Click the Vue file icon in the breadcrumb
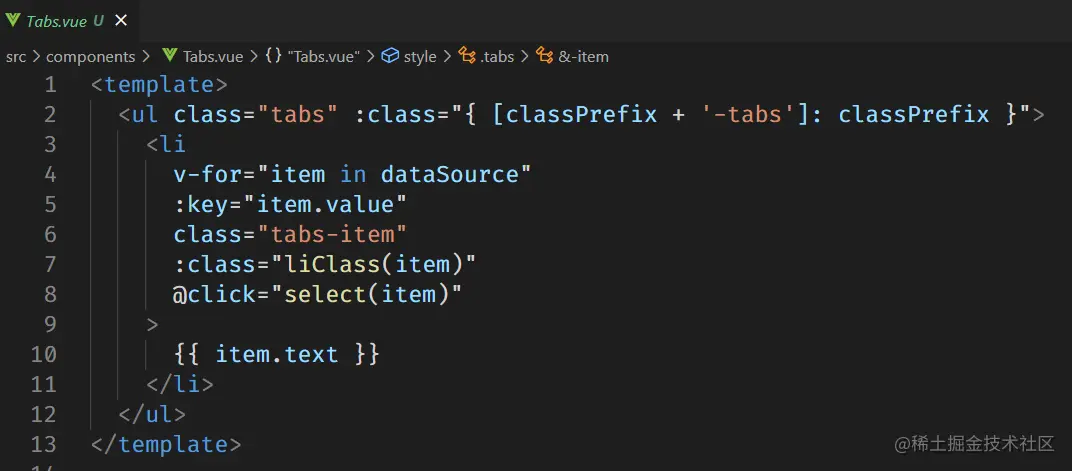 (168, 56)
